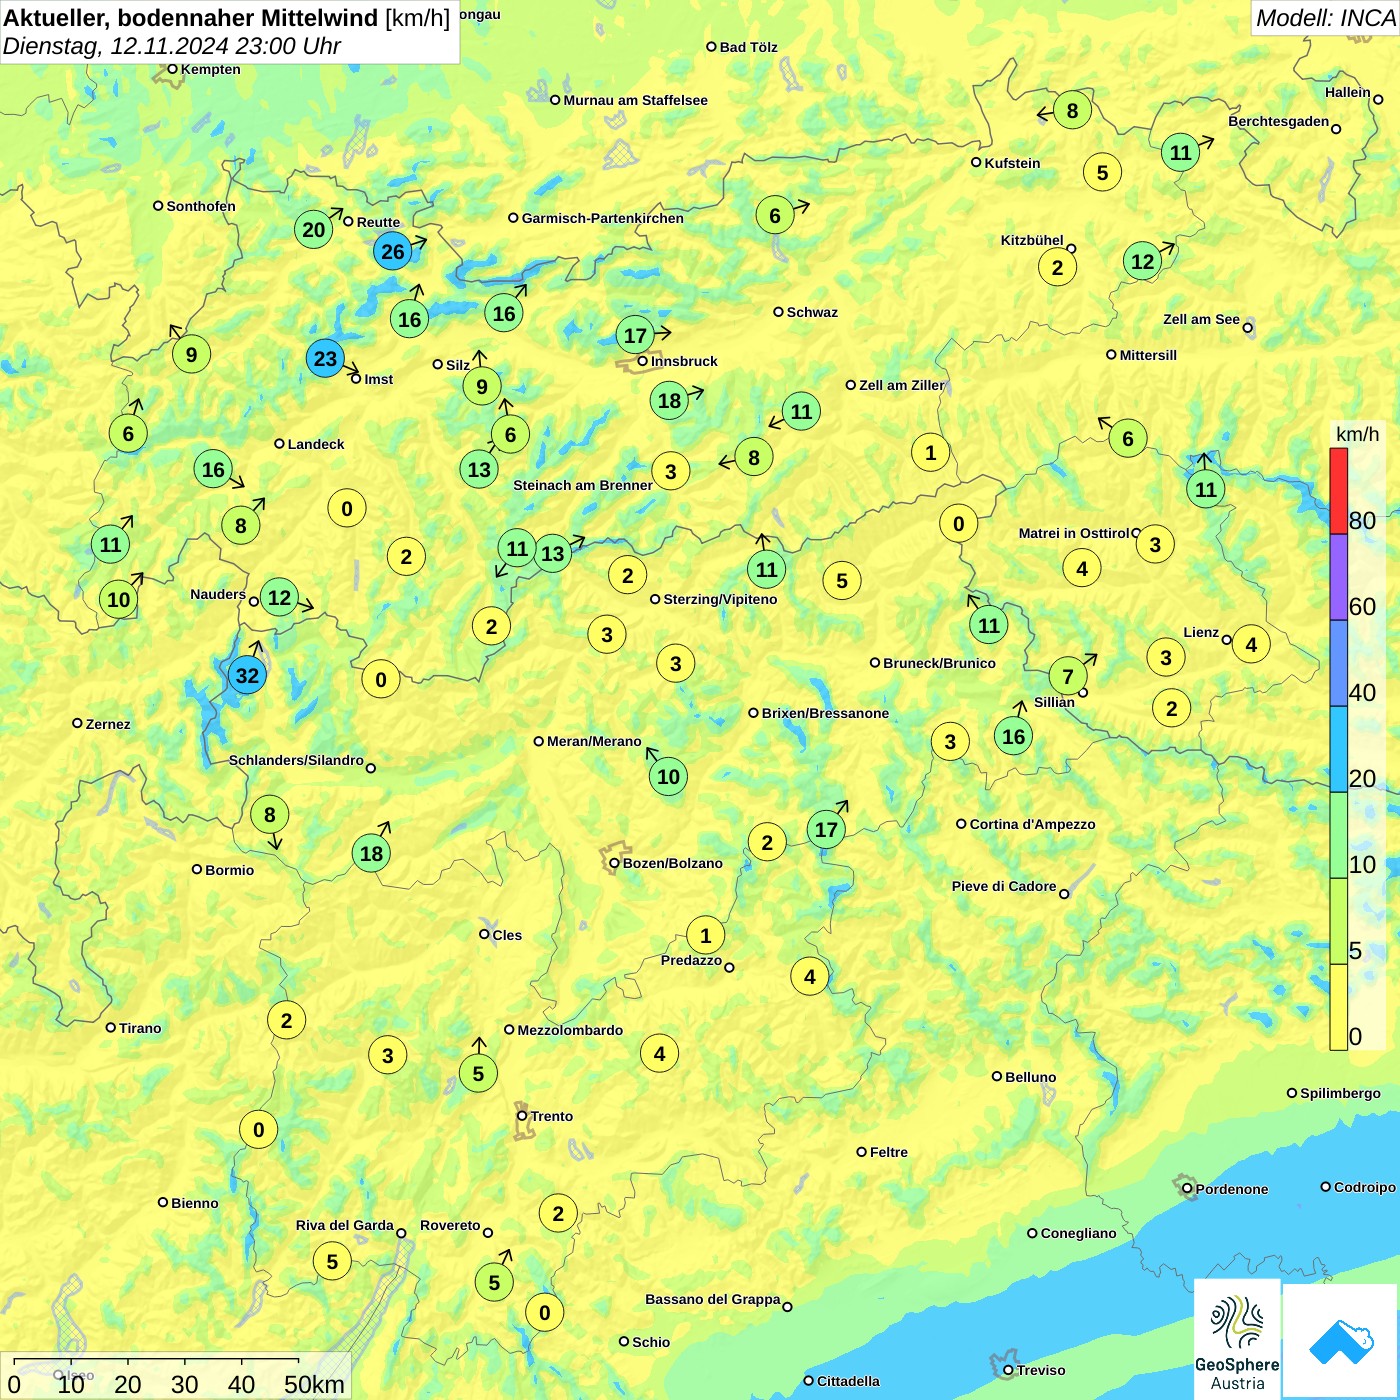
Task: Select the 8 wind marker above Bormio
Action: 269,814
